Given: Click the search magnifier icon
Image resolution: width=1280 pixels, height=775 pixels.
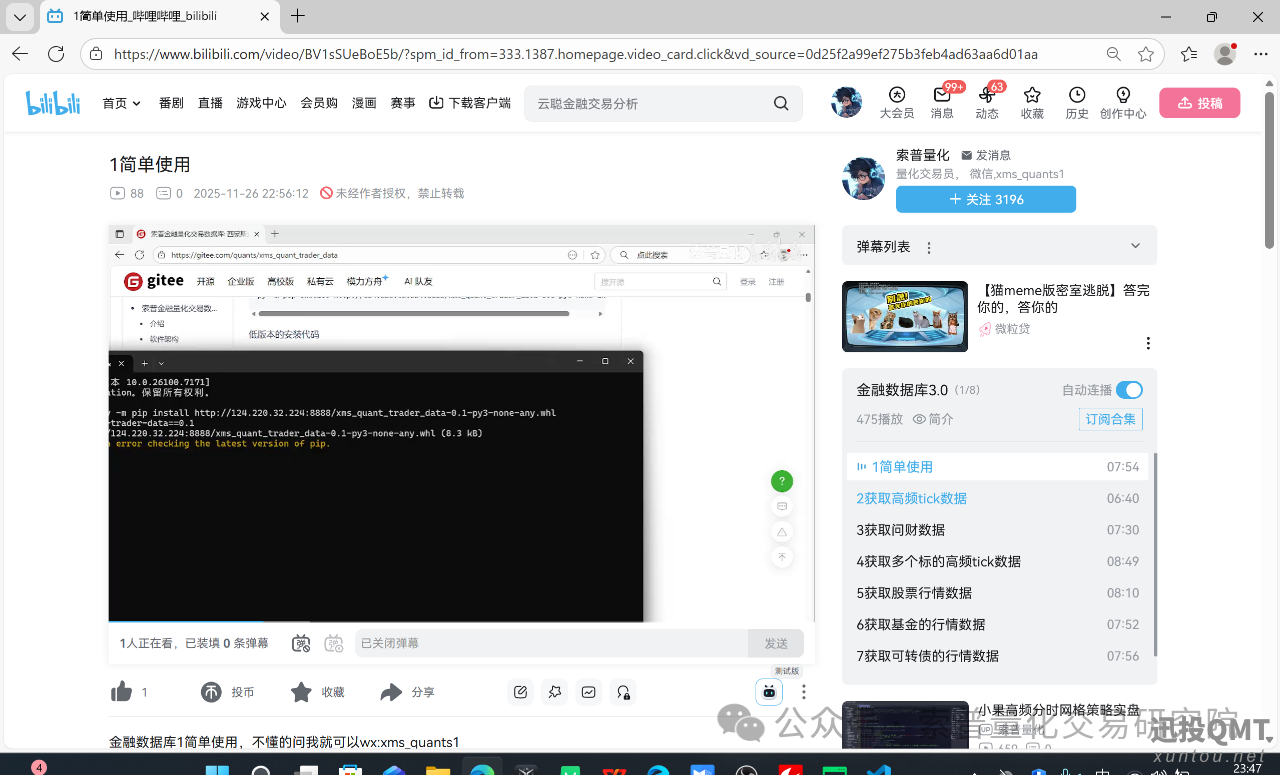Looking at the screenshot, I should (781, 103).
